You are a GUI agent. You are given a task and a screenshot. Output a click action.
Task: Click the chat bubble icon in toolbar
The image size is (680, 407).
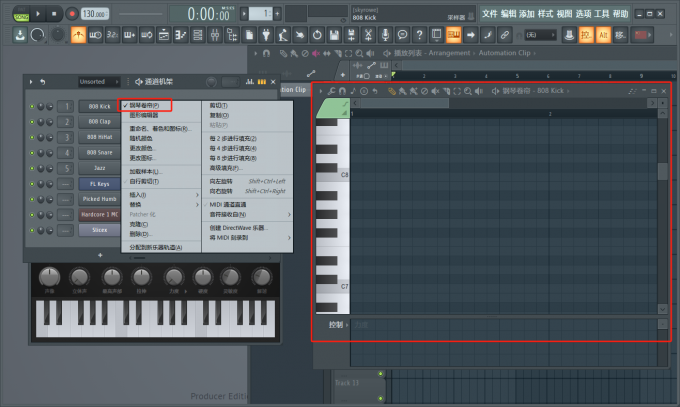coord(402,35)
